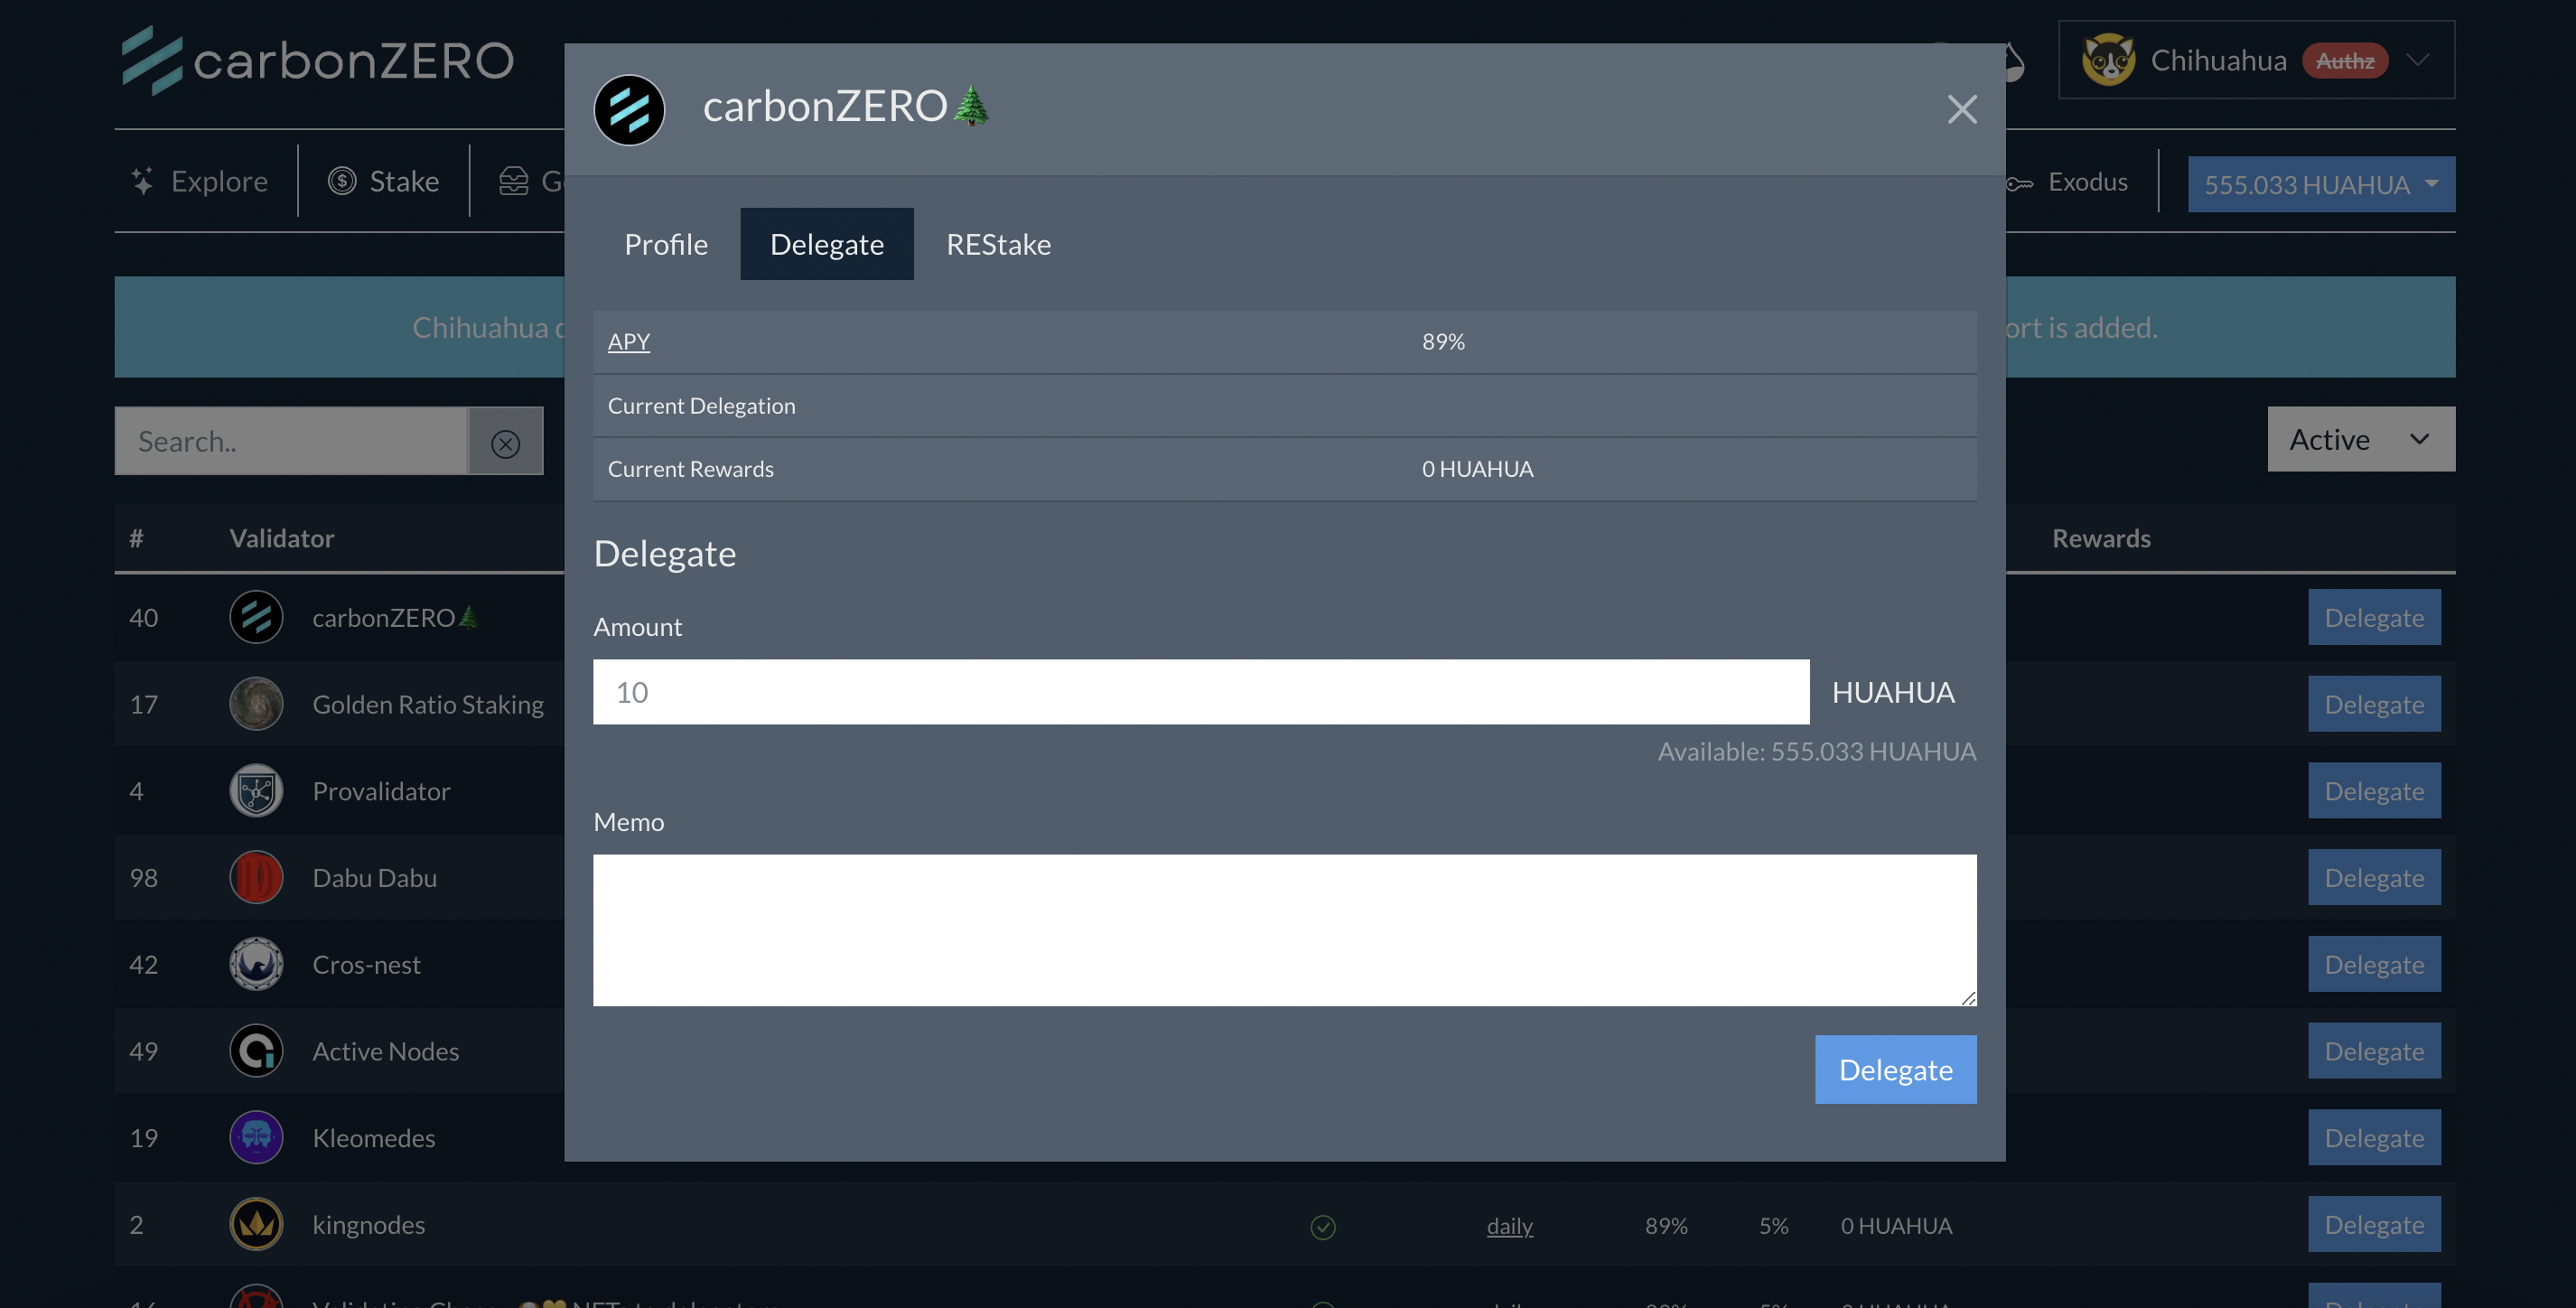Select Dabu Dabu validator name

point(374,878)
